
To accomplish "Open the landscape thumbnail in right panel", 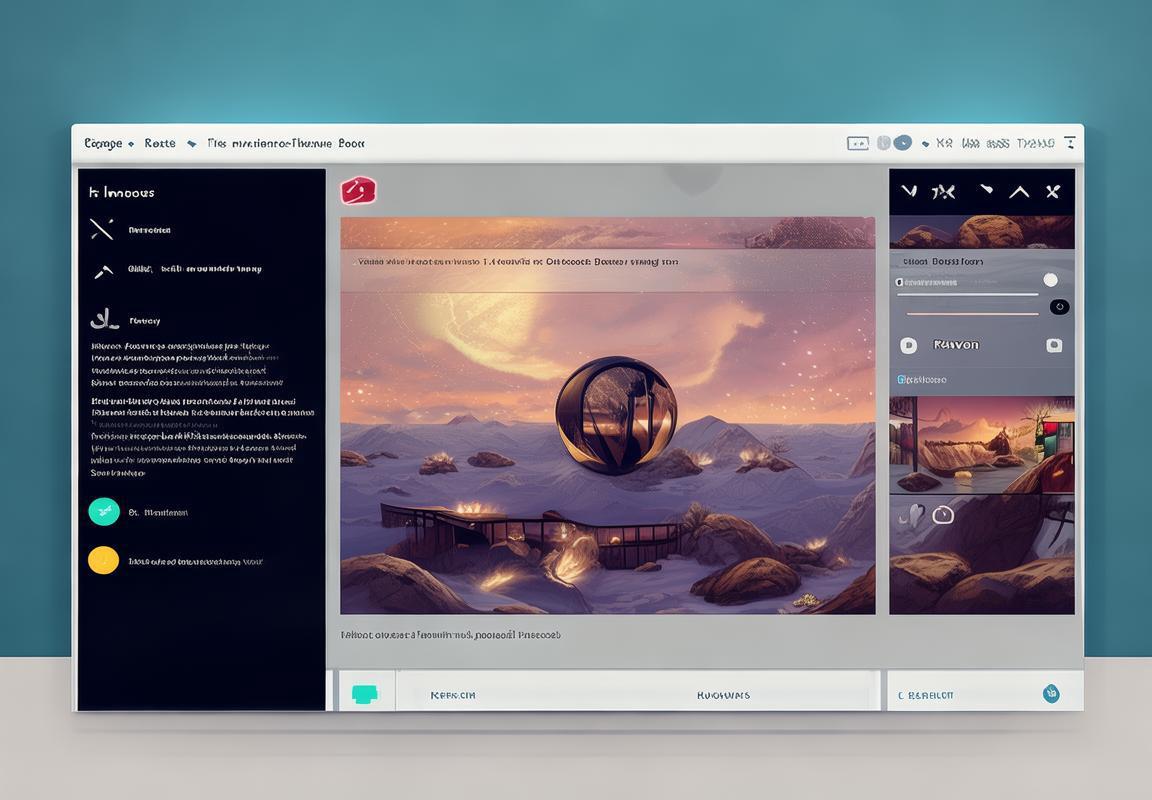I will coord(981,444).
